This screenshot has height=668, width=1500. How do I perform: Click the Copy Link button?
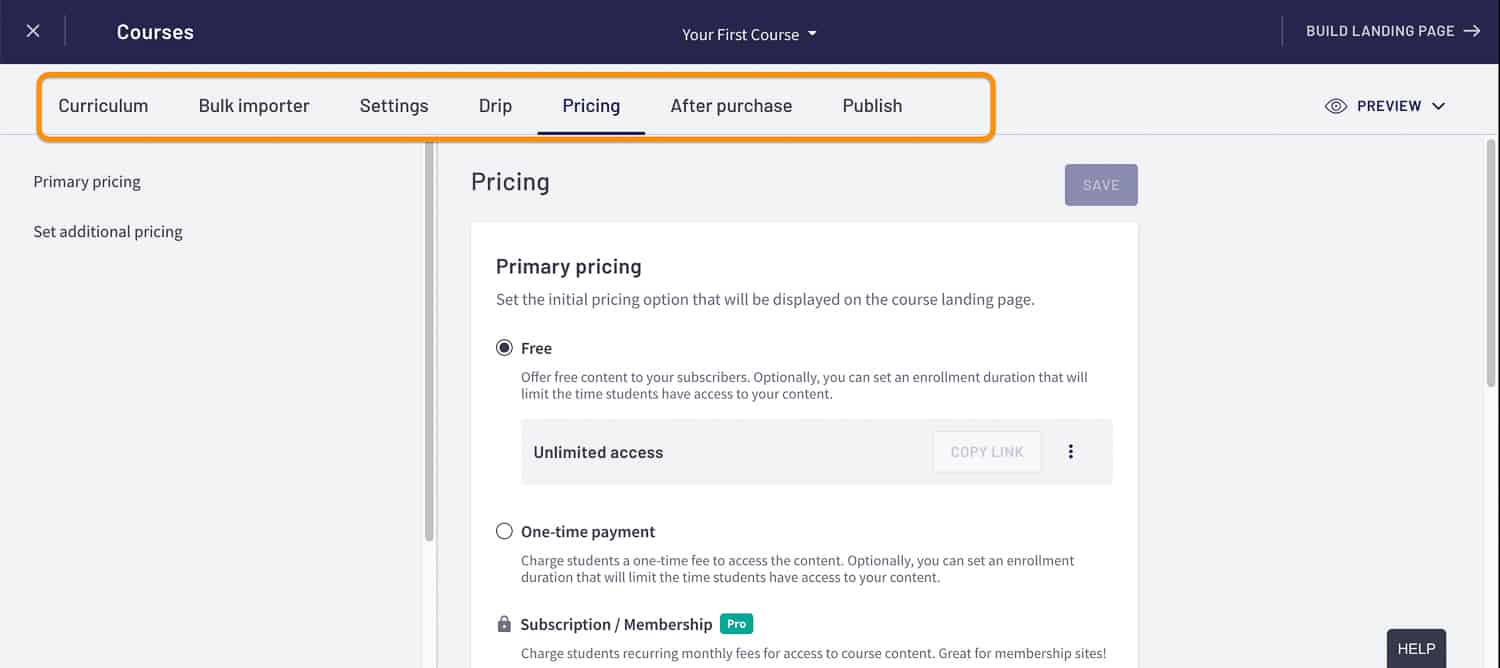click(x=986, y=452)
